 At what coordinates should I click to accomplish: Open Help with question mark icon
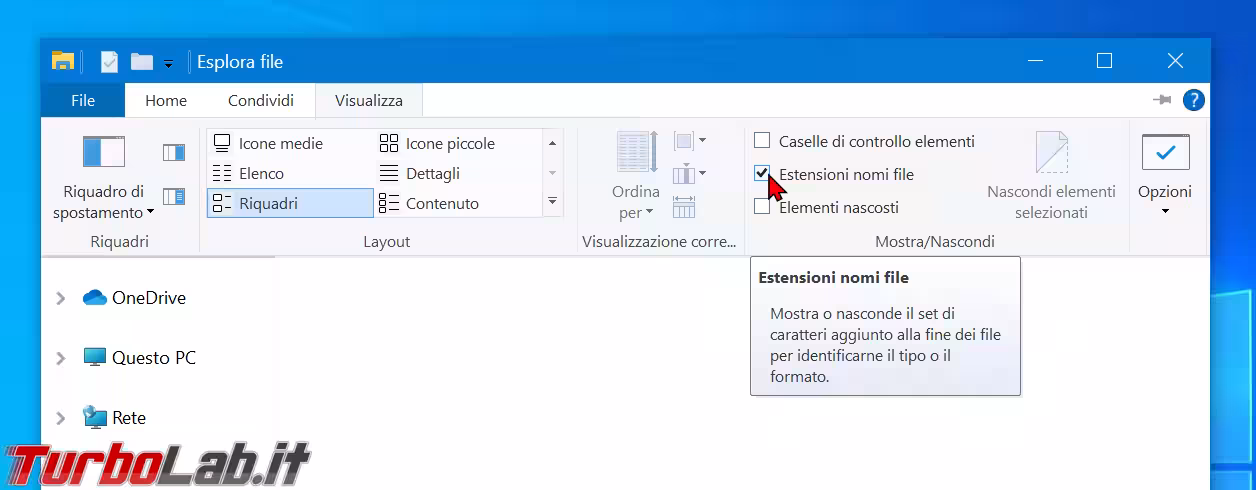1193,100
